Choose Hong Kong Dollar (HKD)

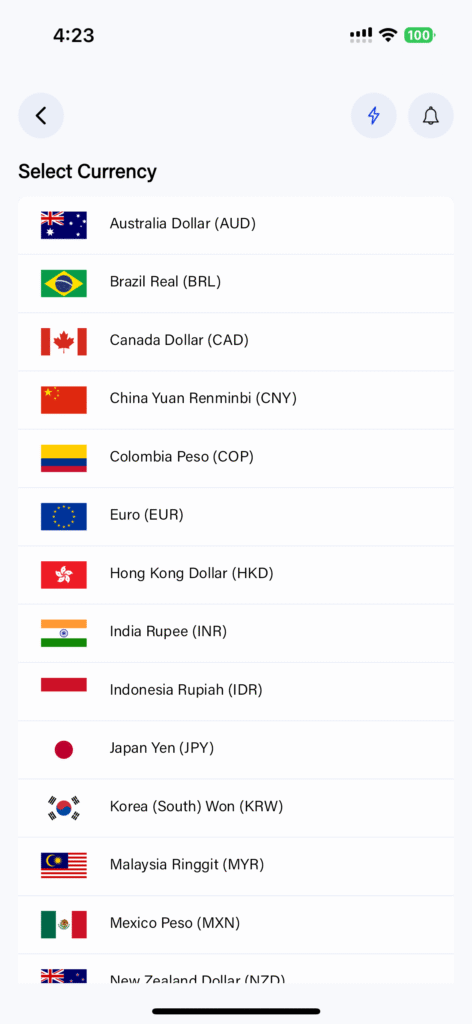click(x=236, y=575)
